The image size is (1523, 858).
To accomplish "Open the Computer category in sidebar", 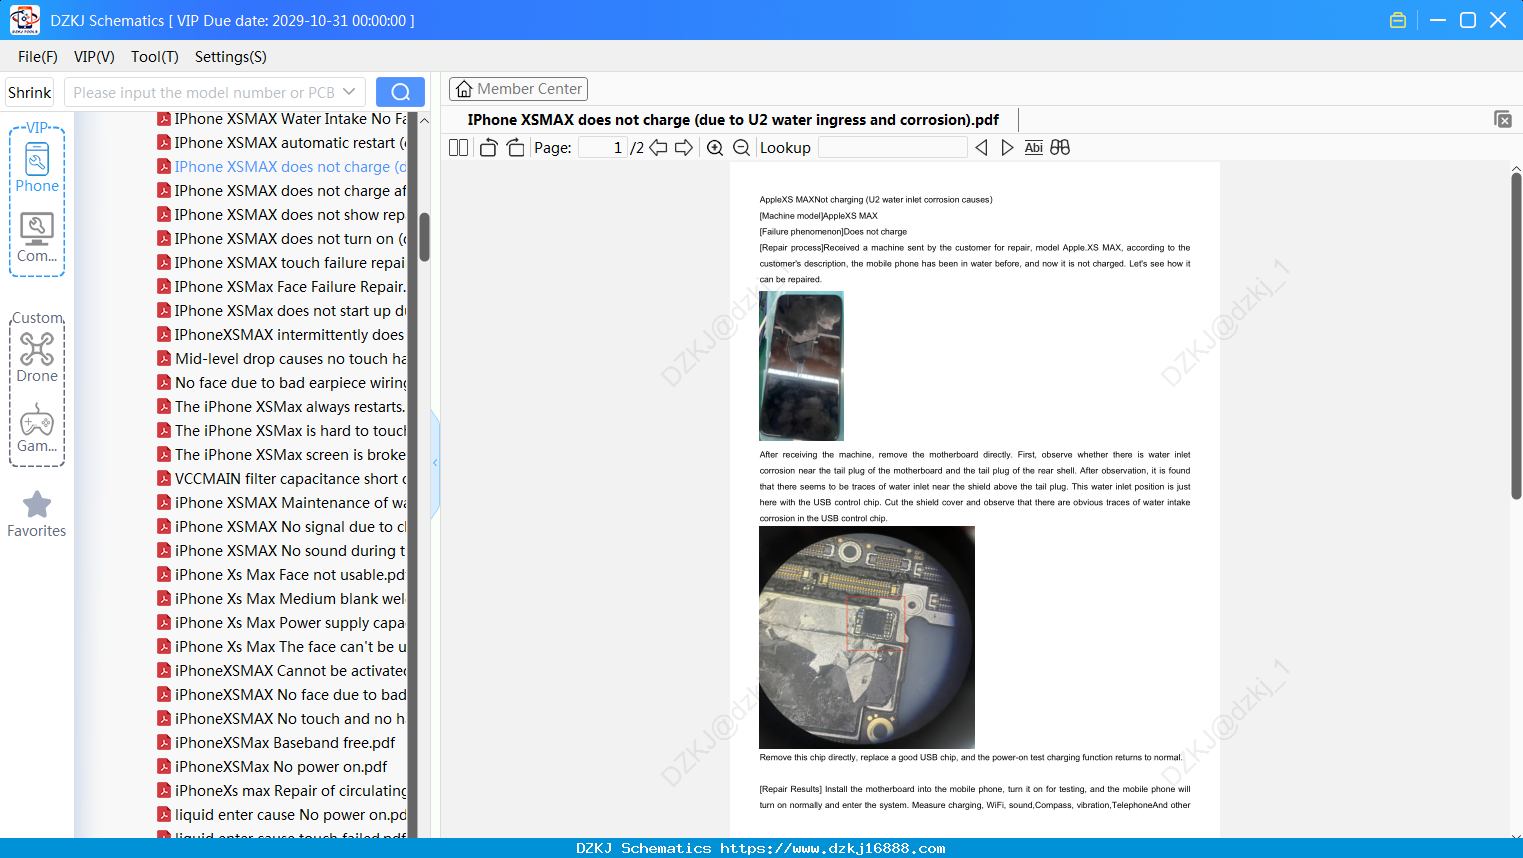I will pos(37,237).
